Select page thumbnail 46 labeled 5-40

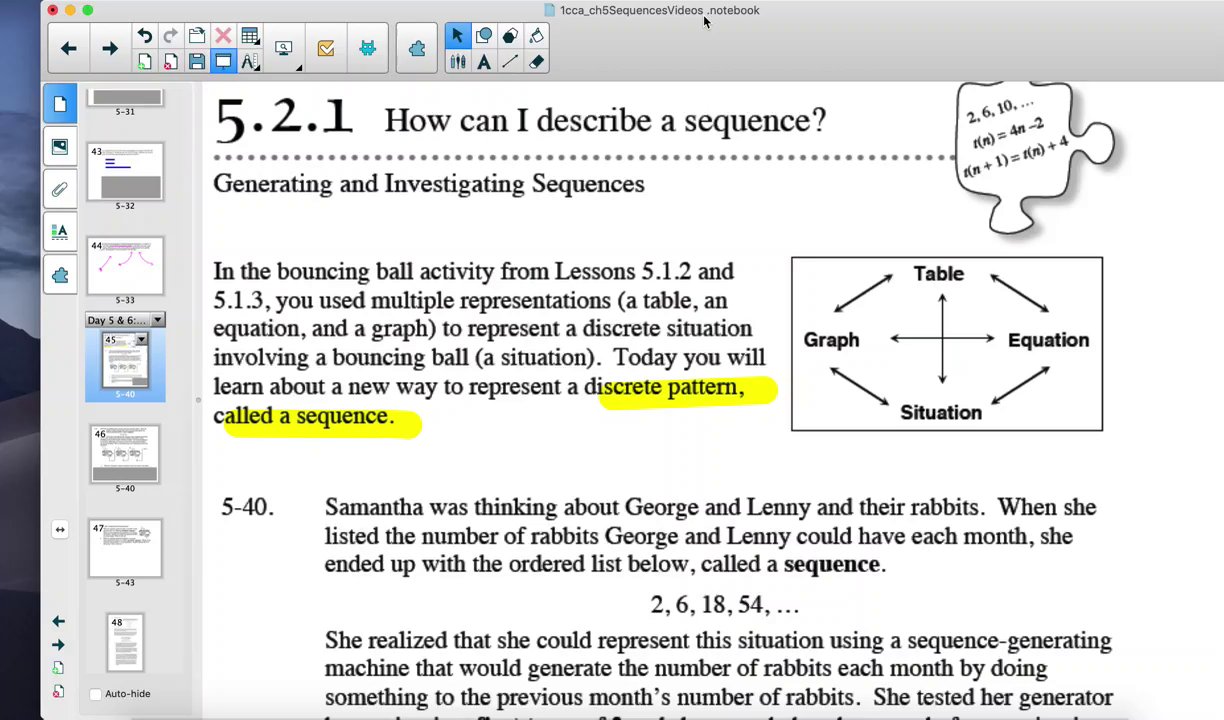pos(125,454)
